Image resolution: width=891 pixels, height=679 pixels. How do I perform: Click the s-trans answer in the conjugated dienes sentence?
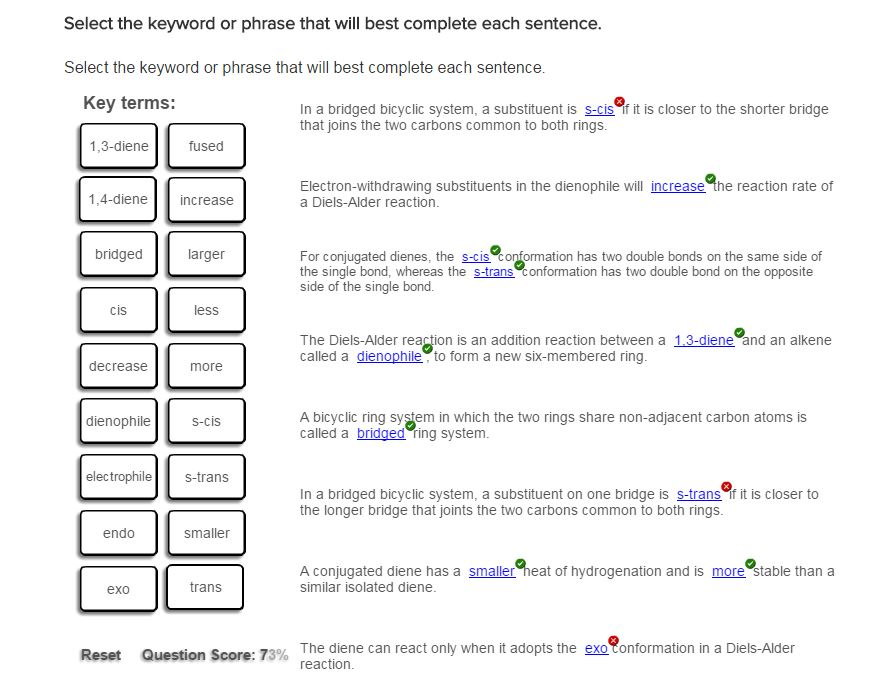coord(496,271)
